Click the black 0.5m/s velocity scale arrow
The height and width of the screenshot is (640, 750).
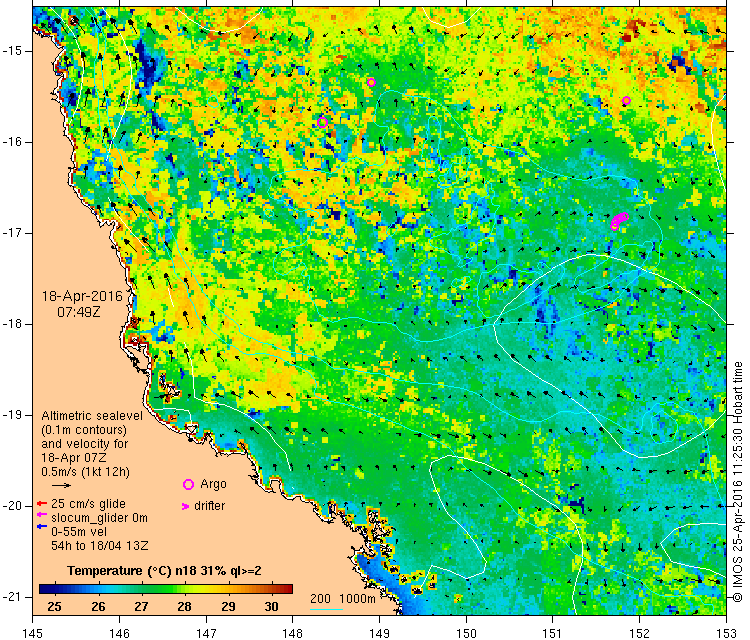pos(61,486)
